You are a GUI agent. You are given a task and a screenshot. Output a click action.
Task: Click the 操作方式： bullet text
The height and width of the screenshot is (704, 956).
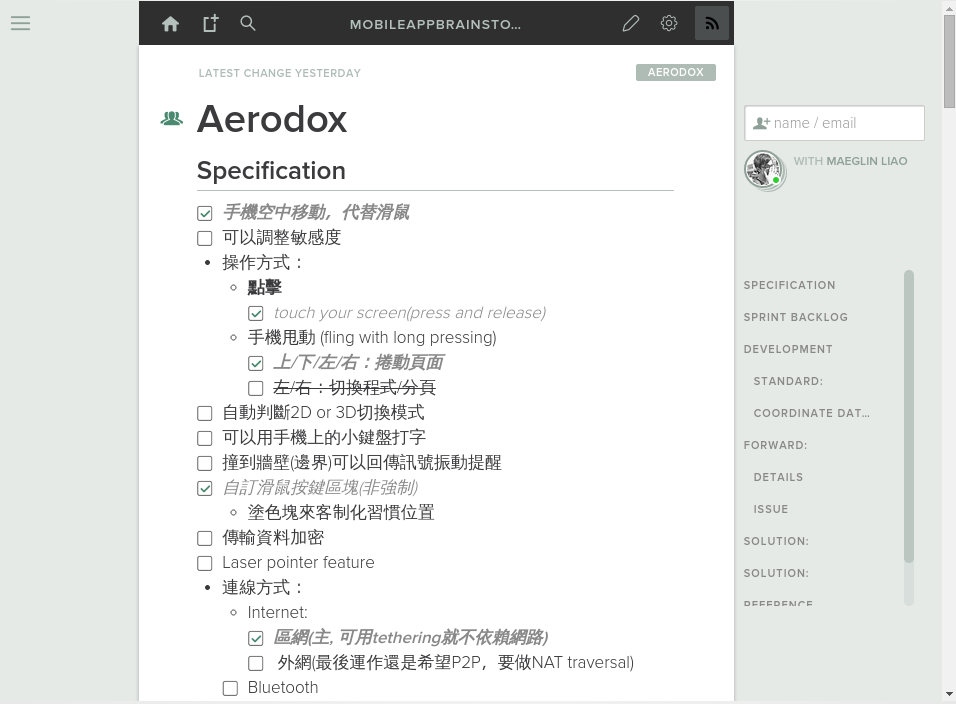(263, 263)
